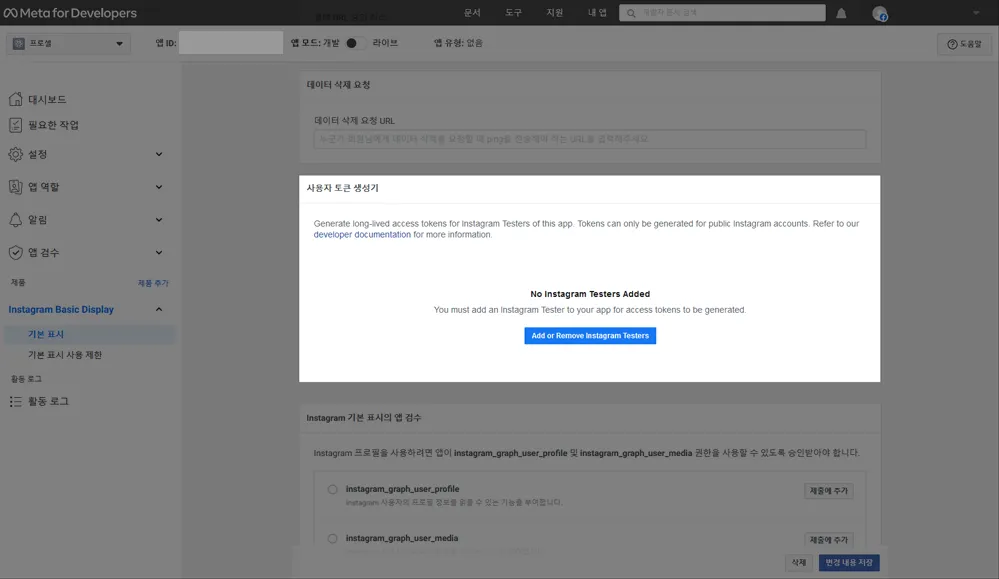Click the Meta for Developers logo
The height and width of the screenshot is (579, 999).
point(70,13)
